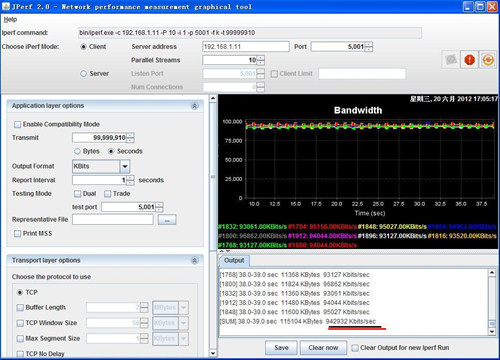Click the Transmit value field

click(x=99, y=138)
